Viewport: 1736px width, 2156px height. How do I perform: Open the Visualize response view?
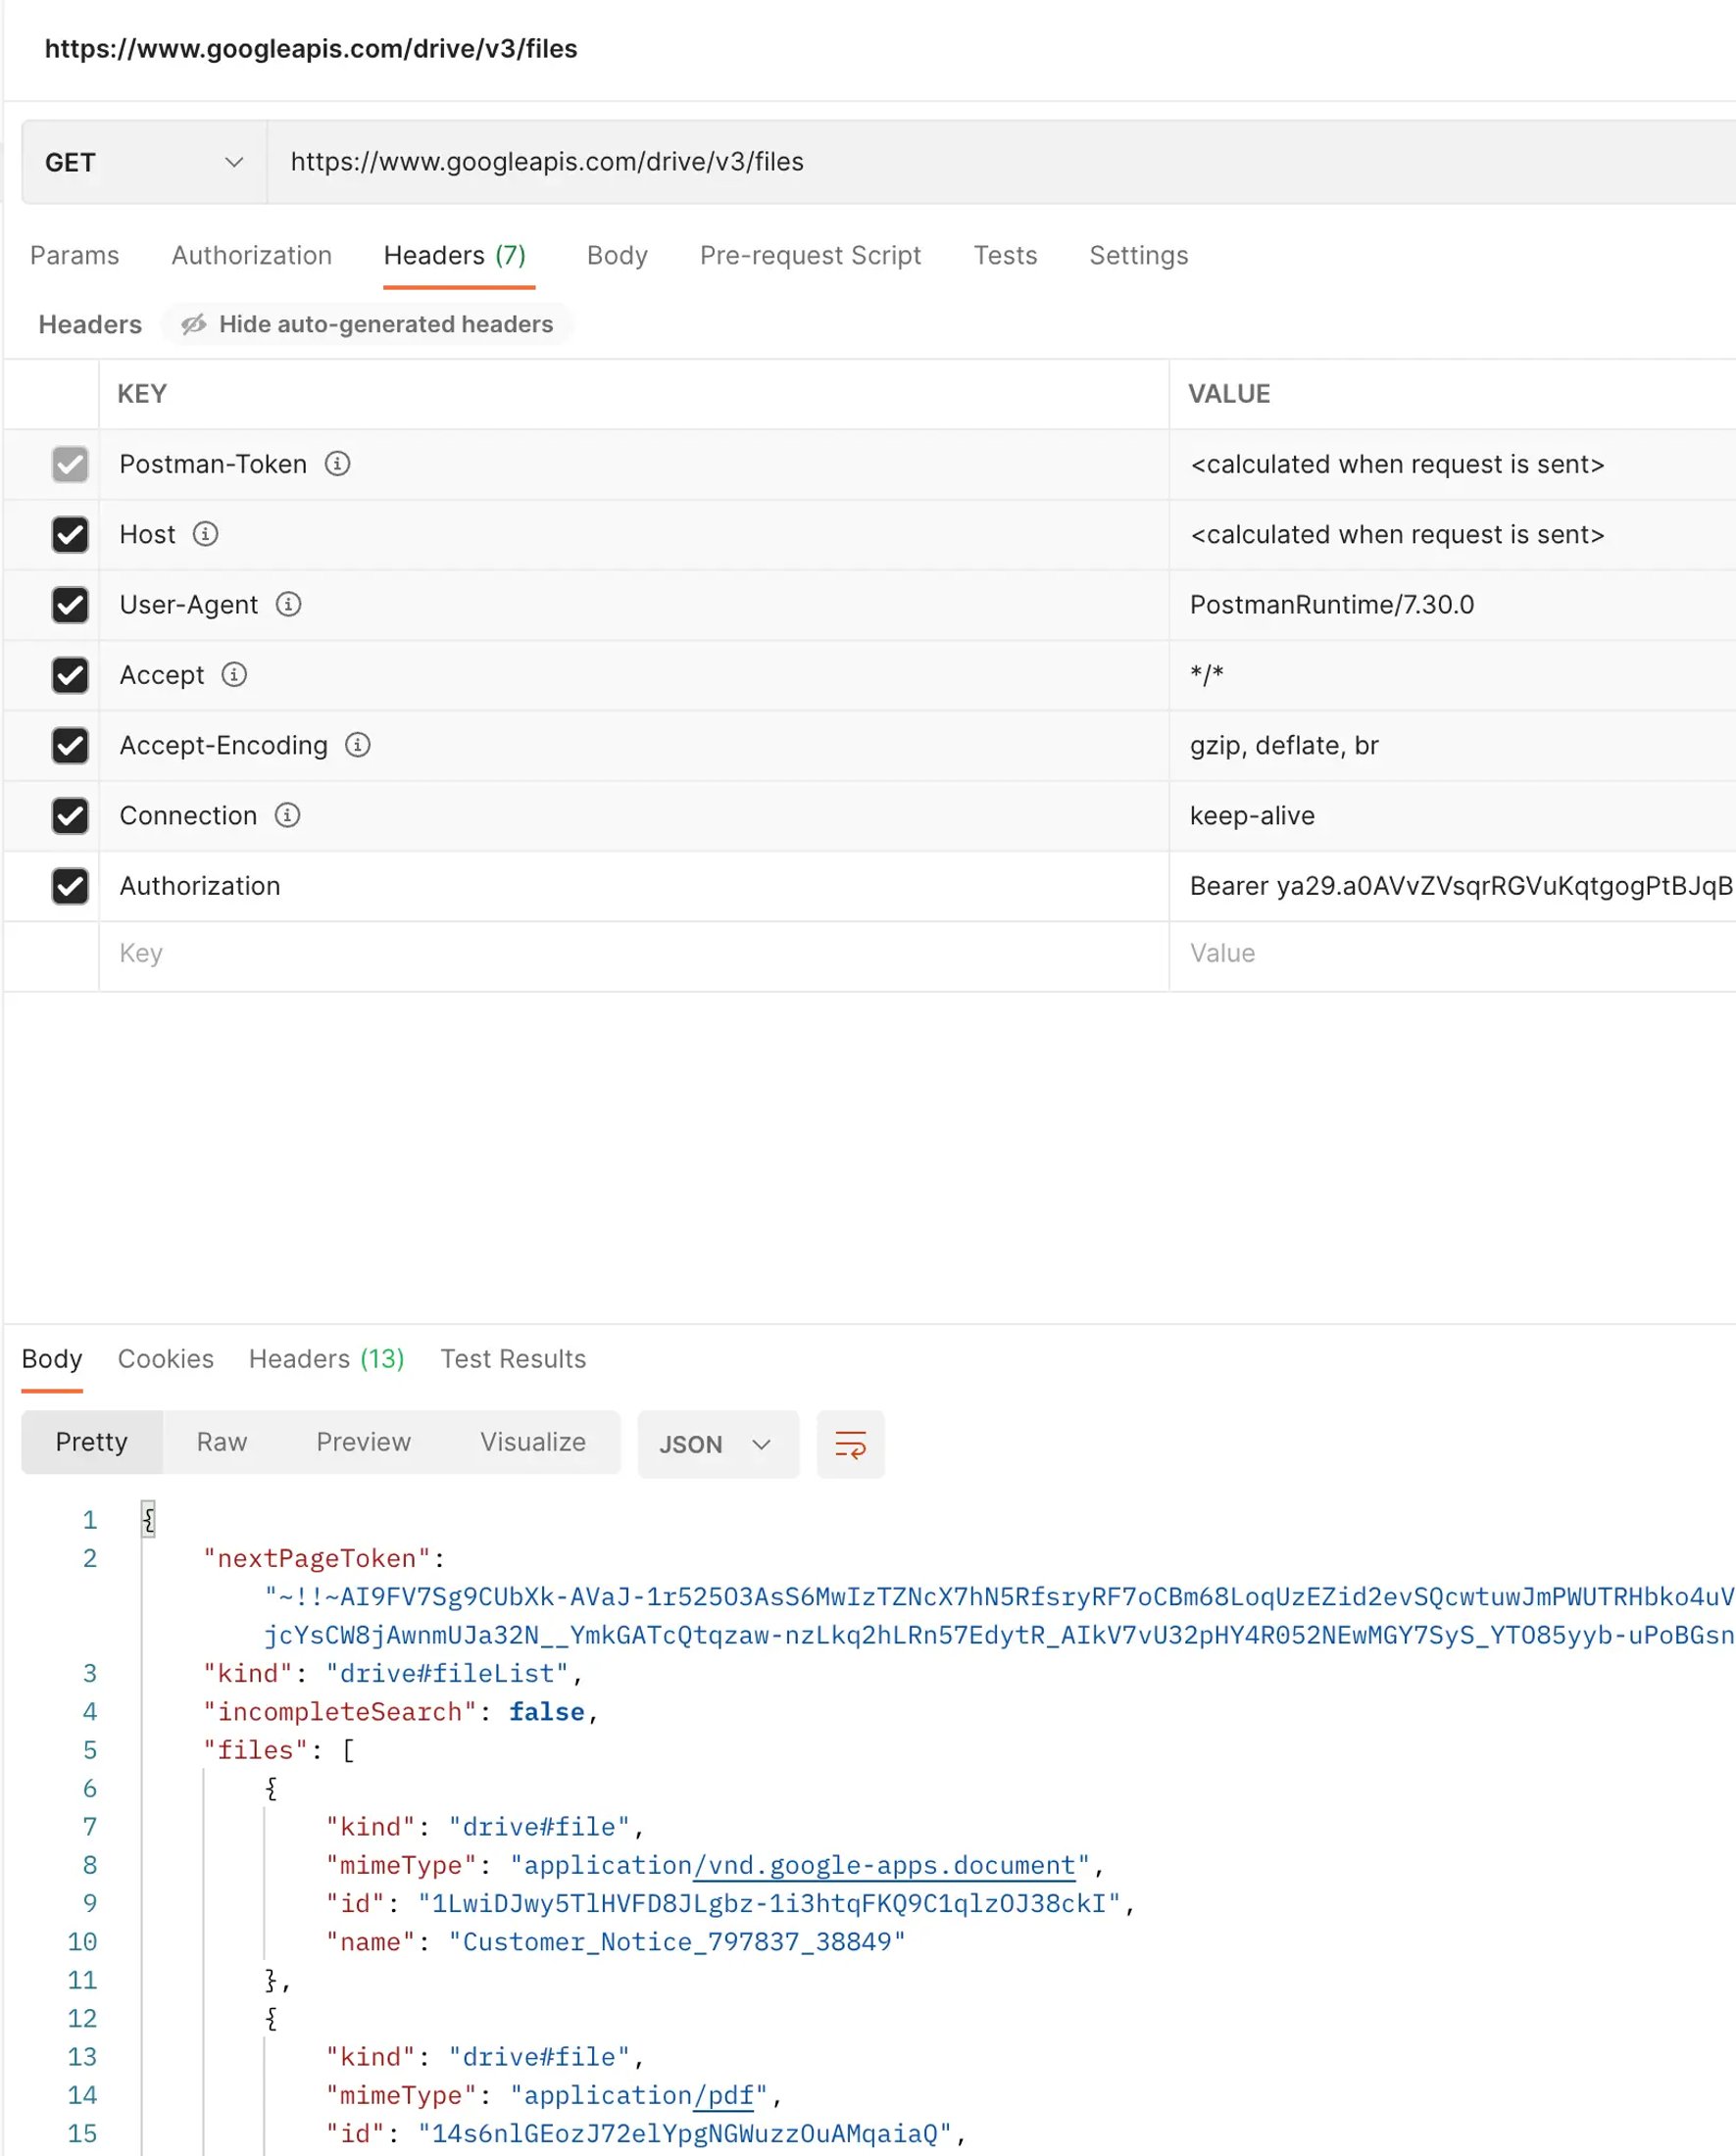(x=533, y=1442)
